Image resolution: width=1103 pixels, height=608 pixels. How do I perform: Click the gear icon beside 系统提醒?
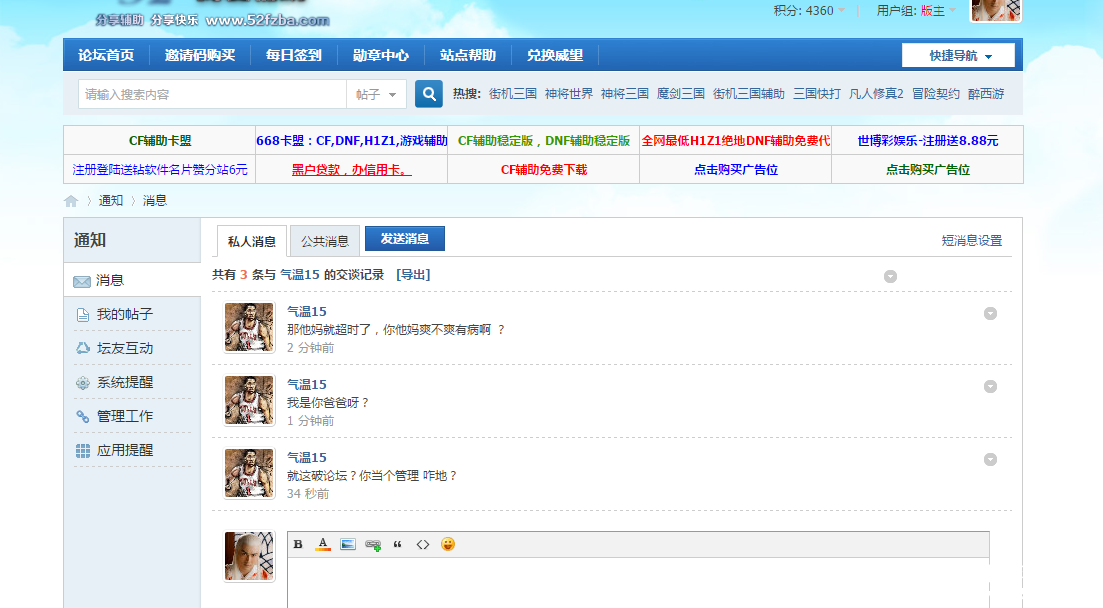[x=83, y=383]
